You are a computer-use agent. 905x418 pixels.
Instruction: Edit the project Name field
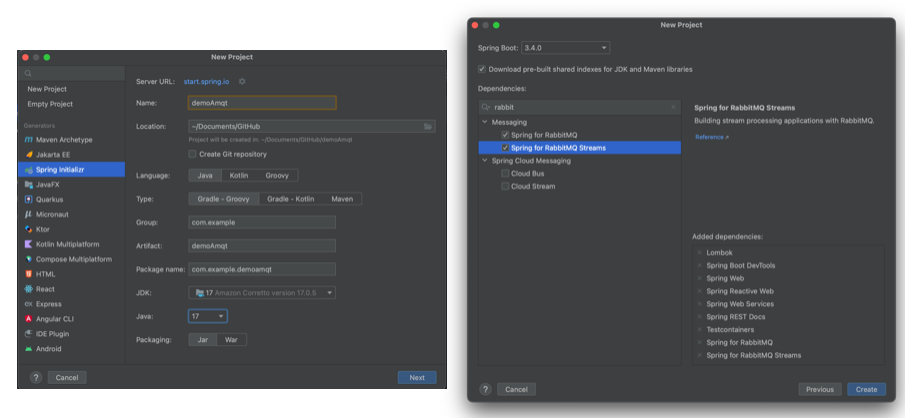pos(262,103)
